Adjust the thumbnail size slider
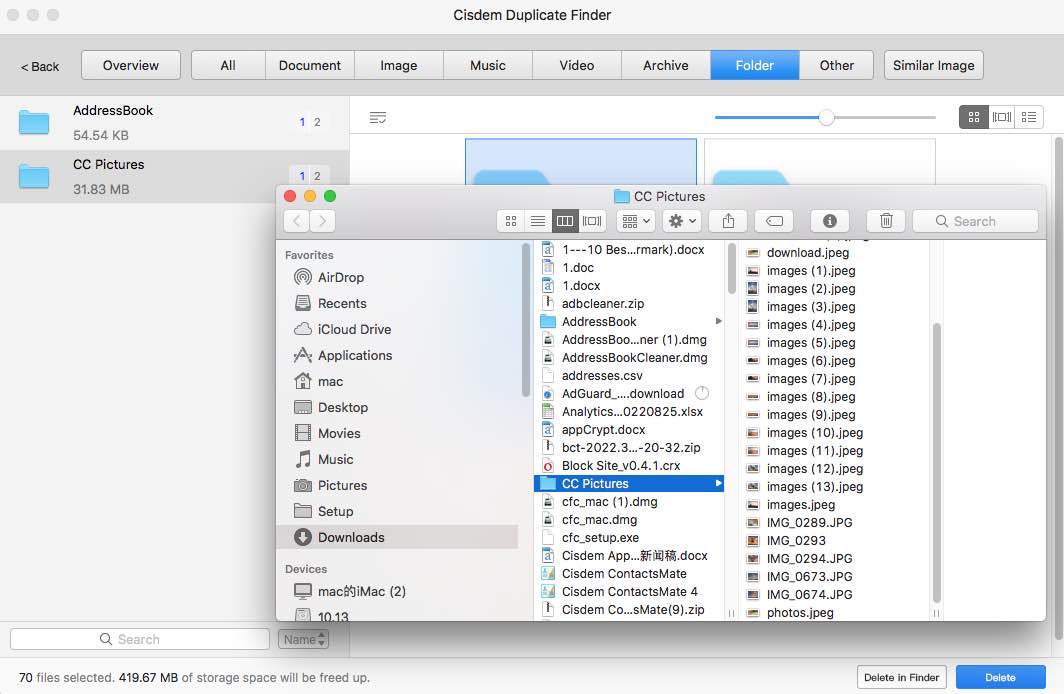The image size is (1064, 694). [x=826, y=117]
